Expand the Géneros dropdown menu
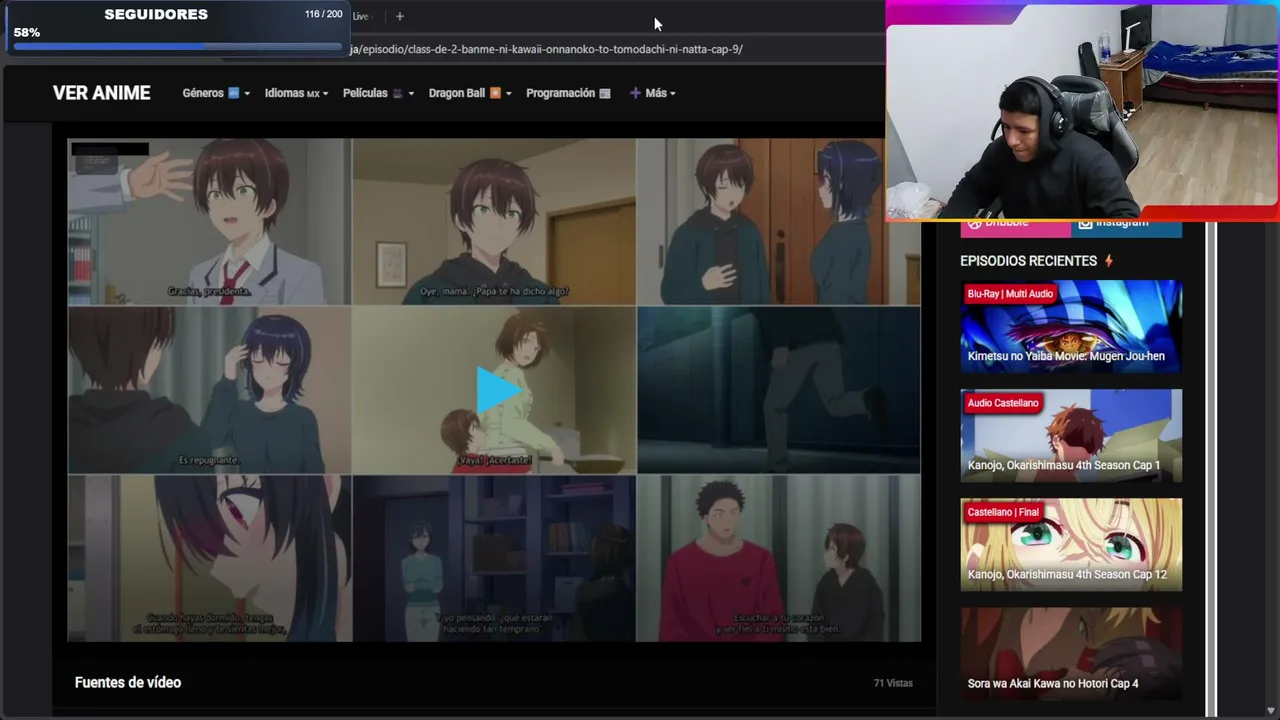Viewport: 1280px width, 720px height. (x=216, y=93)
